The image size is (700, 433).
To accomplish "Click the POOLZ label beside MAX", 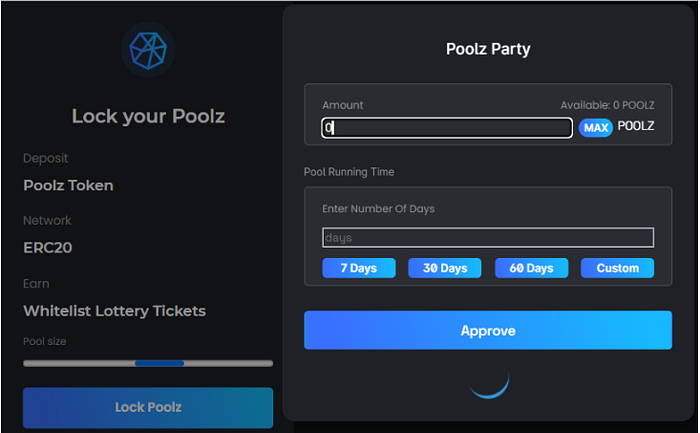I will point(635,127).
